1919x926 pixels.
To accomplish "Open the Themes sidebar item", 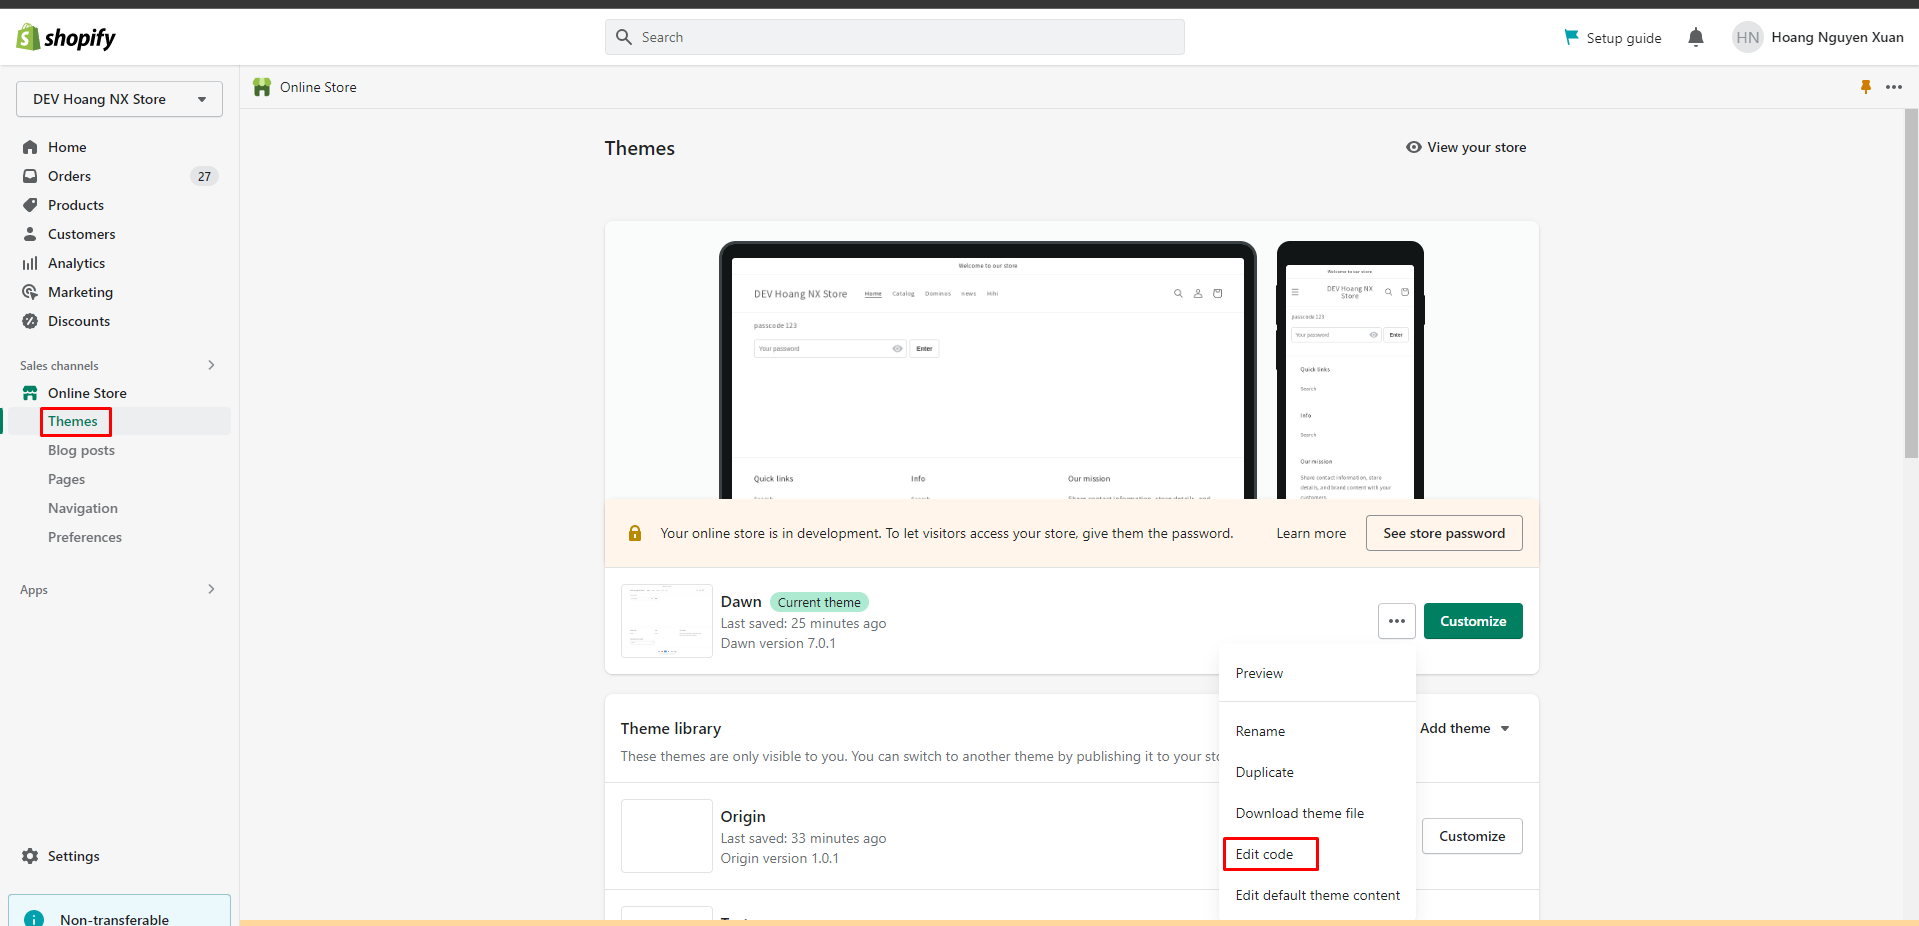I will click(73, 421).
